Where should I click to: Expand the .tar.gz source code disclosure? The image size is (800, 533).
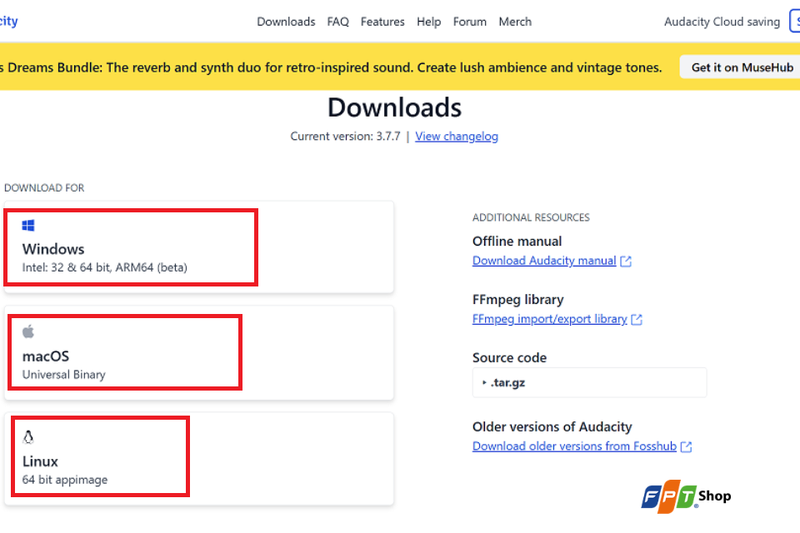pos(589,383)
